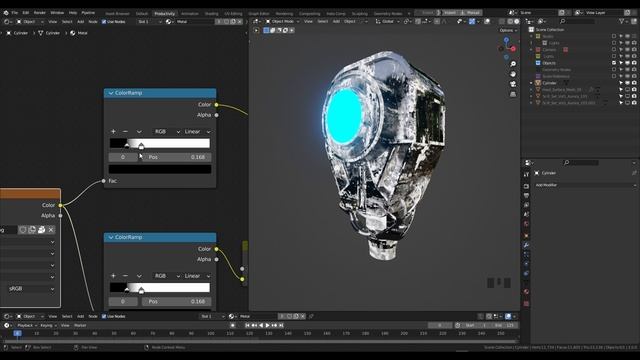The image size is (640, 360).
Task: Switch perspective/orthographic with the viewport grid gizmo
Action: coord(513,94)
